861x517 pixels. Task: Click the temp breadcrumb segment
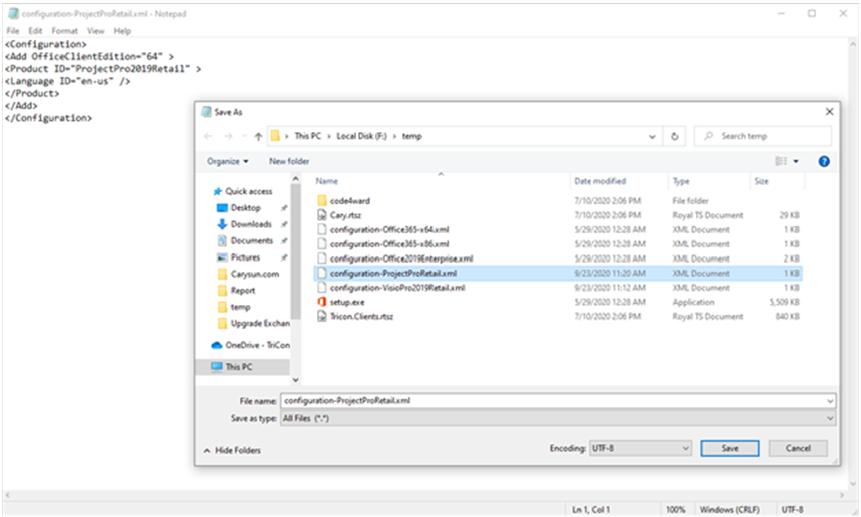[411, 136]
